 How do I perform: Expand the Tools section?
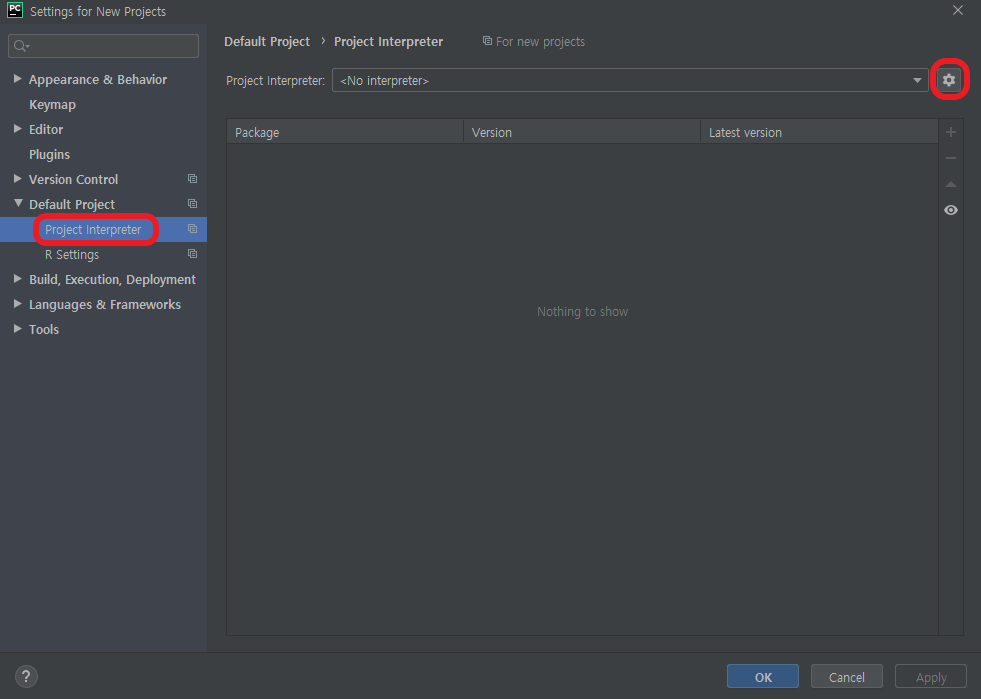coord(18,329)
